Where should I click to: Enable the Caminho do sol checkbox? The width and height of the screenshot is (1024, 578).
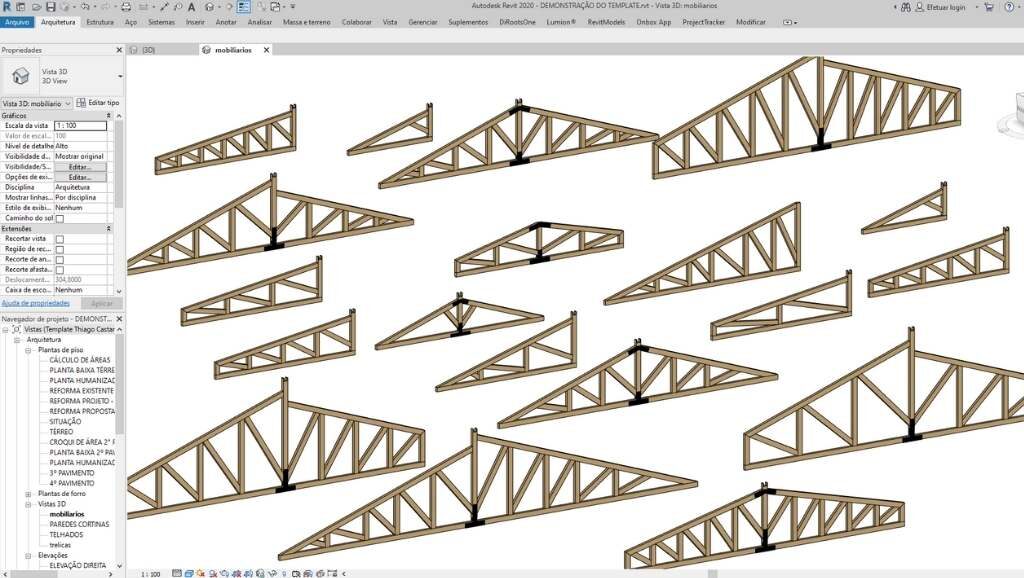pyautogui.click(x=59, y=218)
